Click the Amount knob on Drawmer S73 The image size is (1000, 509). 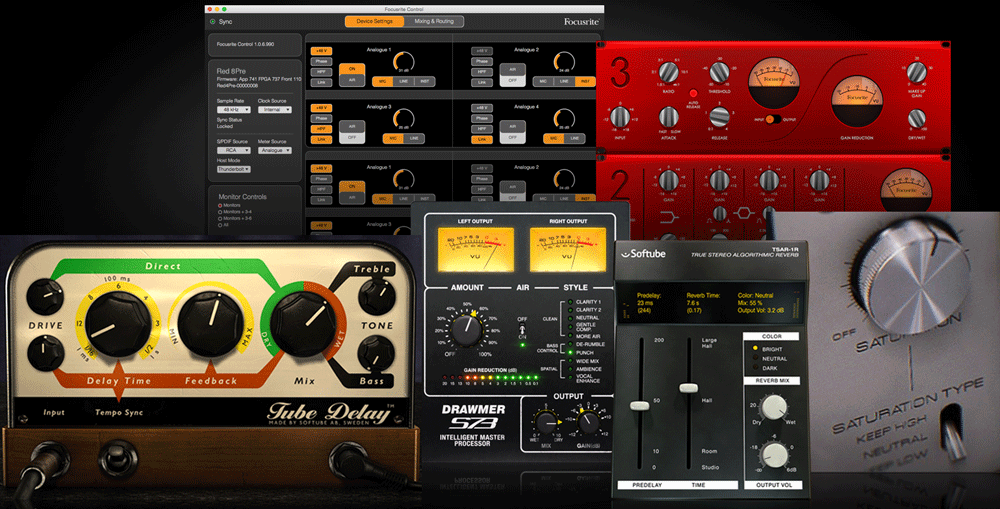[x=467, y=329]
